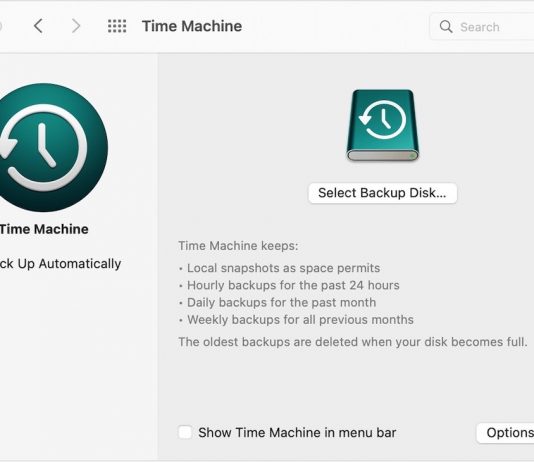
Task: Click 'Time Machine keeps:' heading
Action: (x=238, y=246)
